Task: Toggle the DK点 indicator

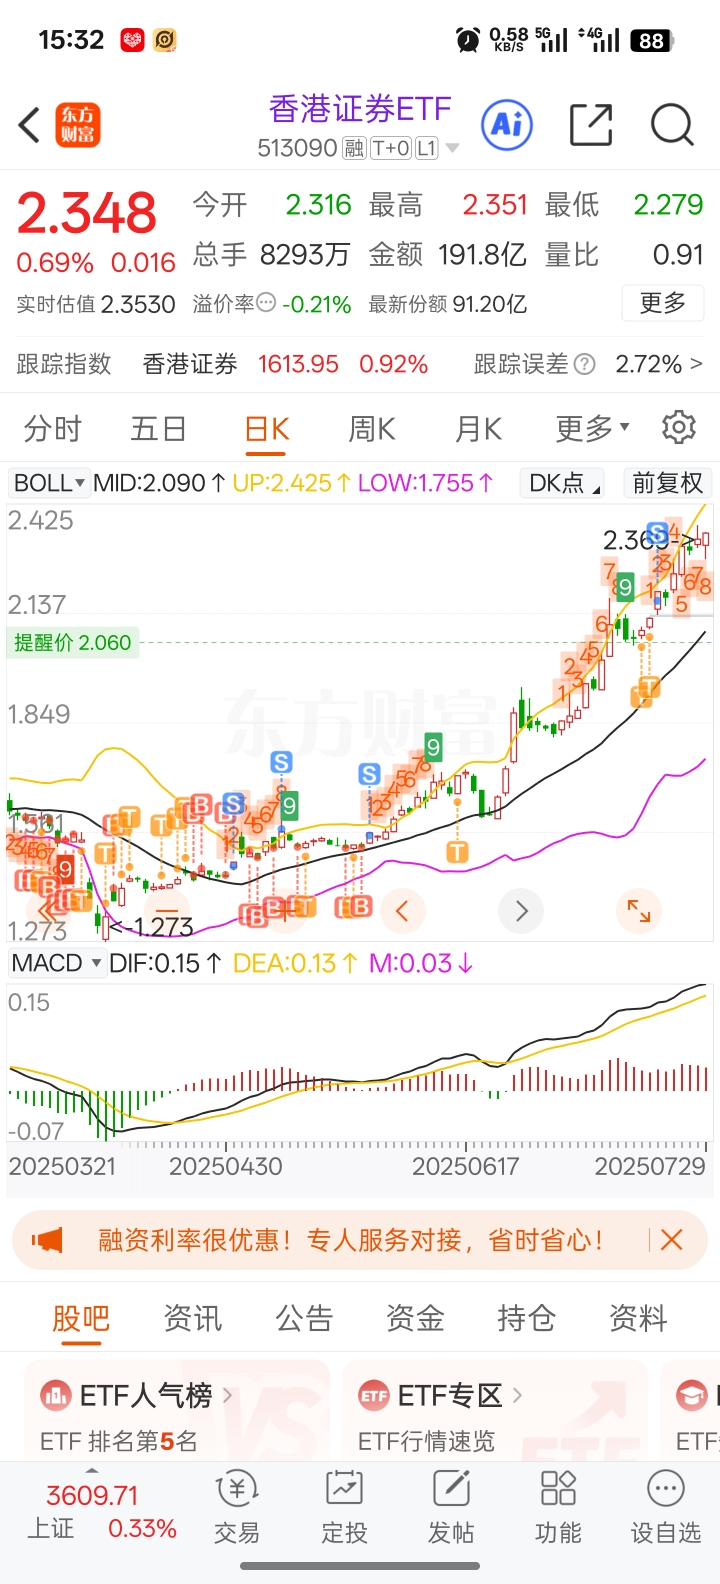Action: point(562,483)
